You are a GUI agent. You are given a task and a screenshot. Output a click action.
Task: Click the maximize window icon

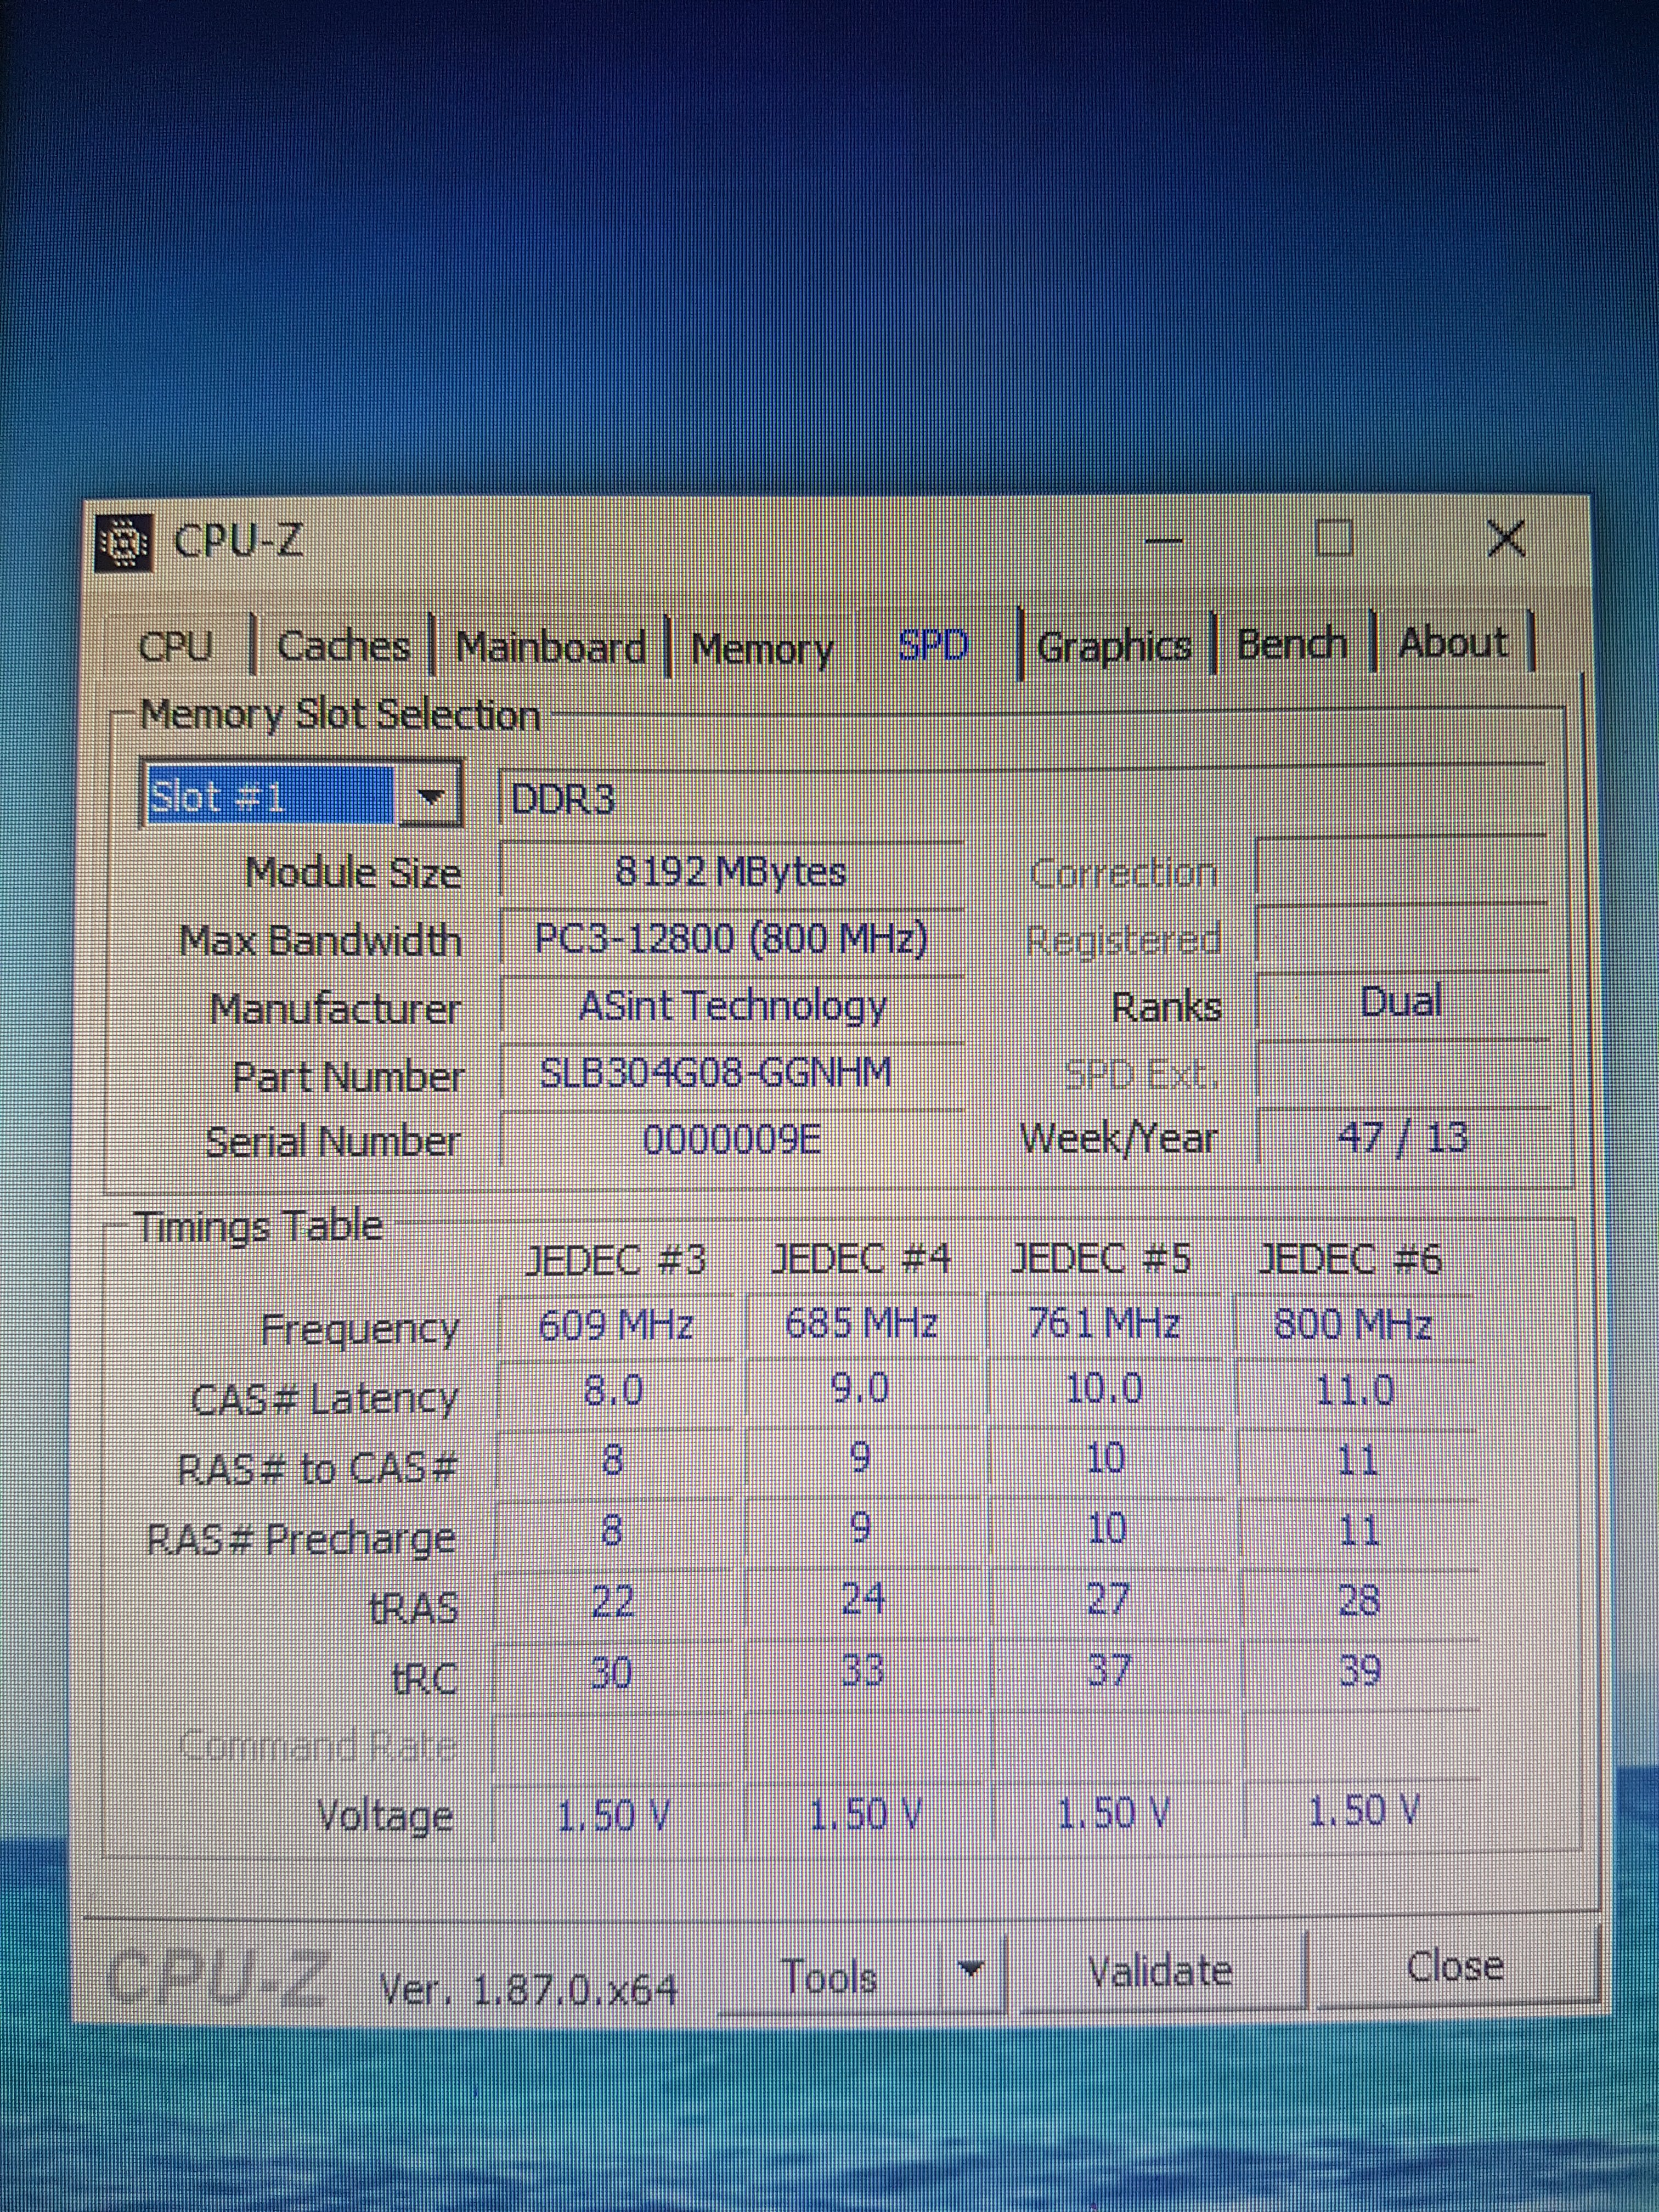(x=1334, y=538)
